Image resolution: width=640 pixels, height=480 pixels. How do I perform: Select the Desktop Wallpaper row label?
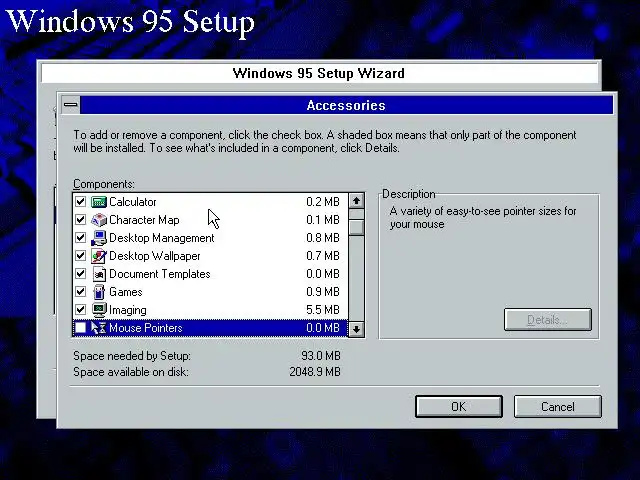point(155,256)
